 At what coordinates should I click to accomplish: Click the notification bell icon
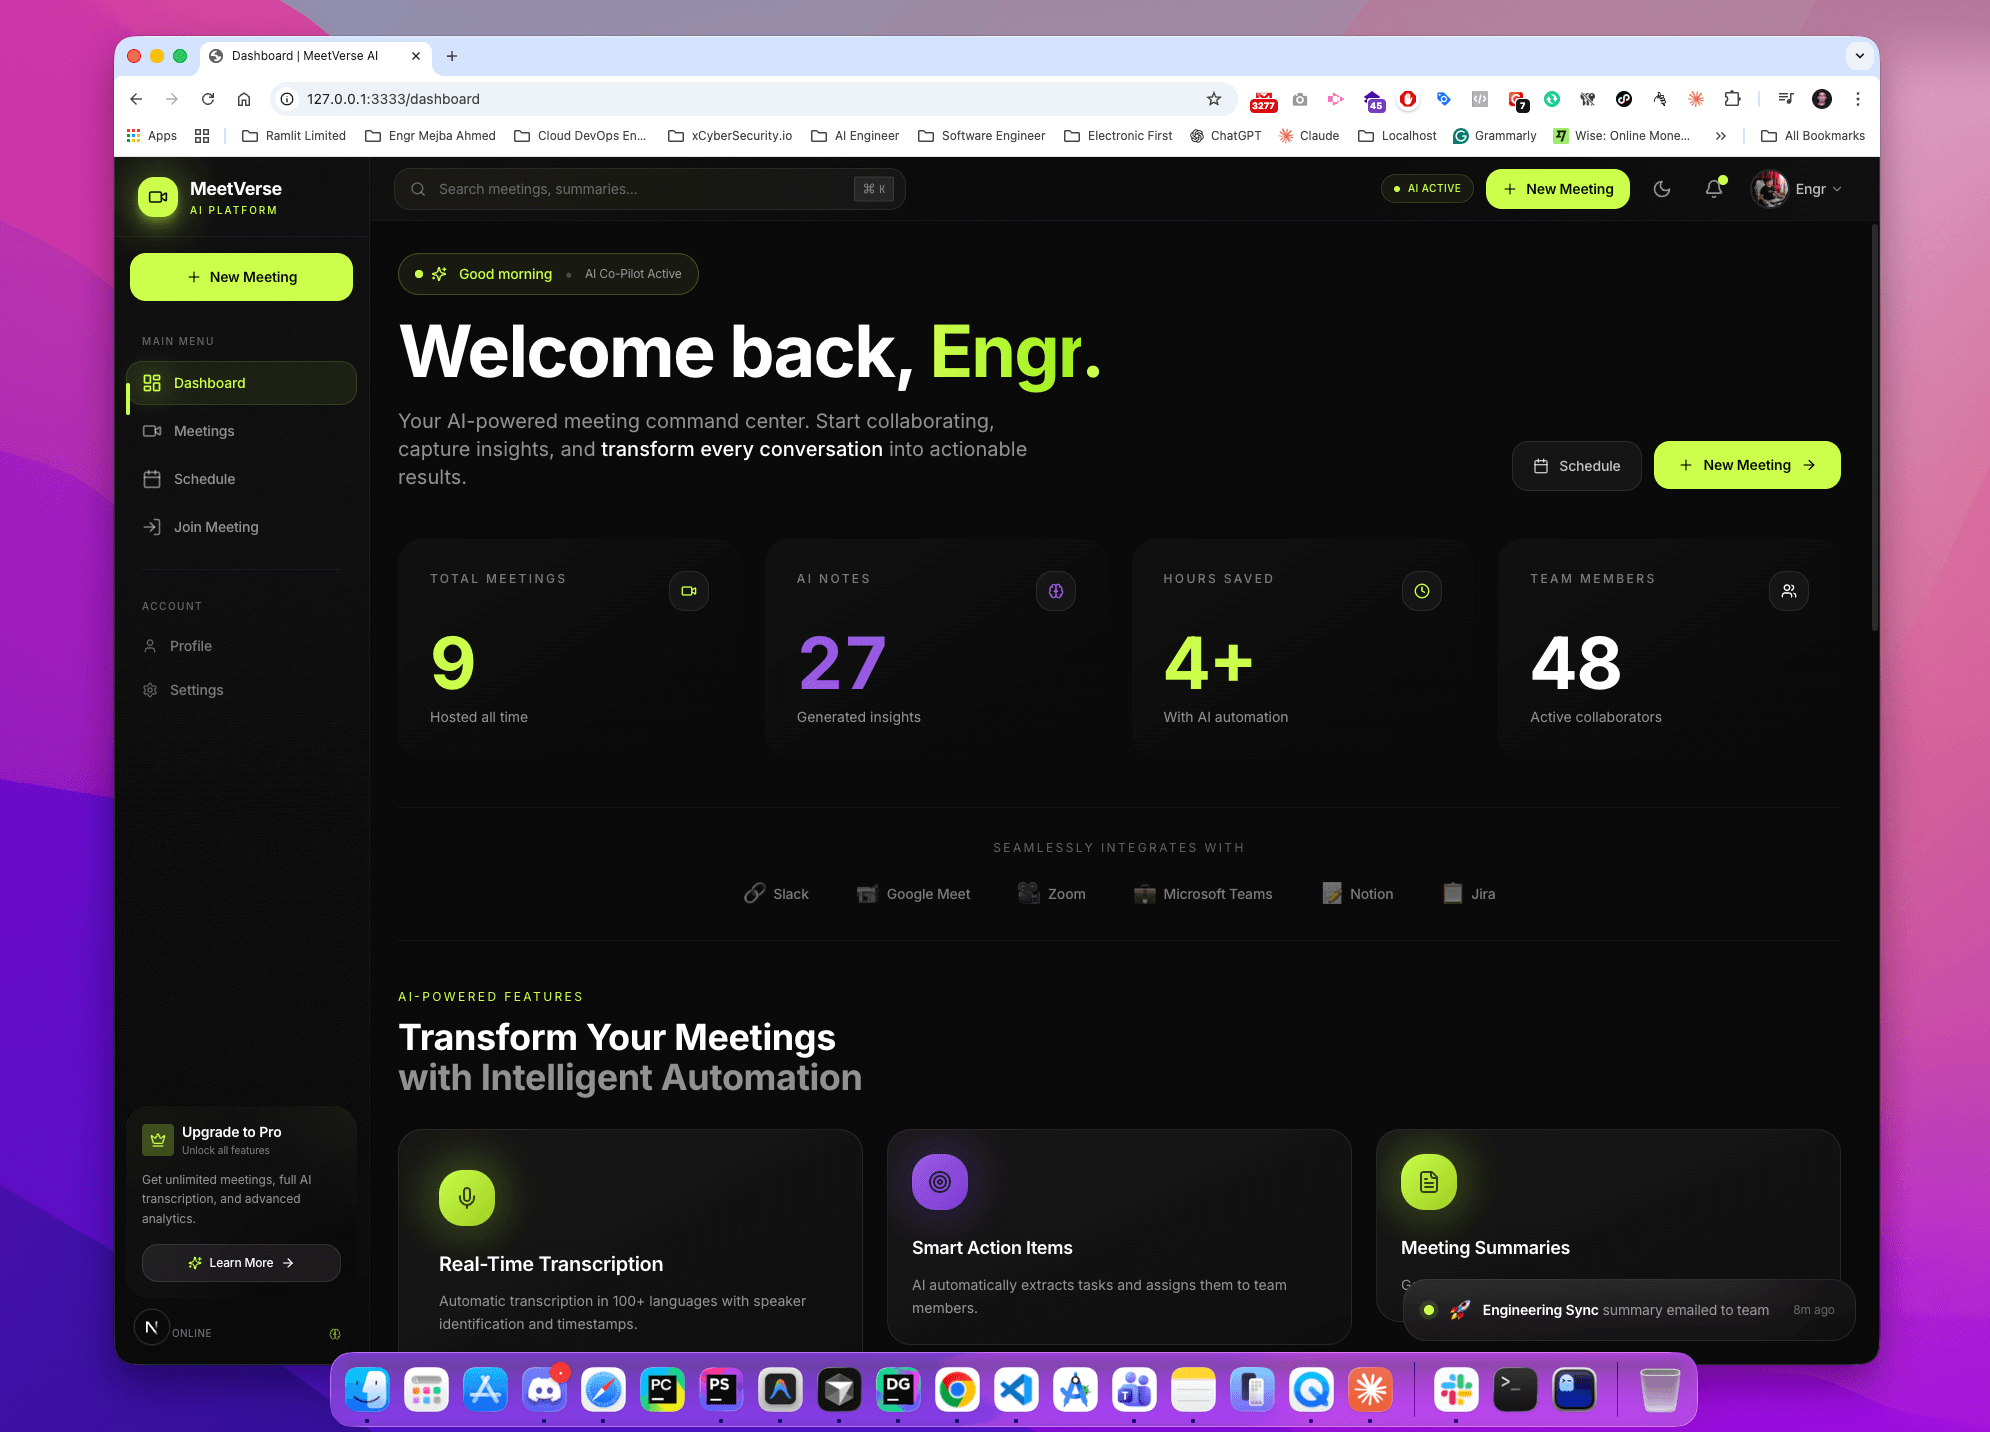tap(1714, 189)
